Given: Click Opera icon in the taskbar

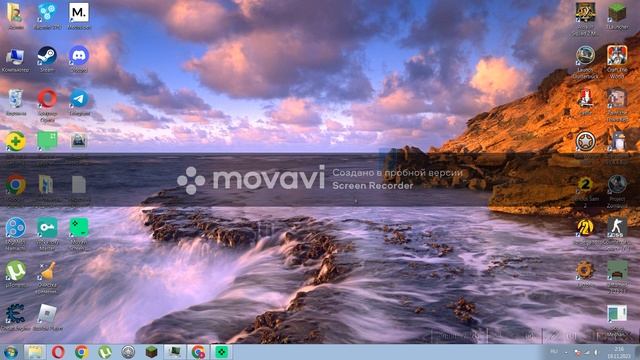Looking at the screenshot, I should (x=58, y=352).
